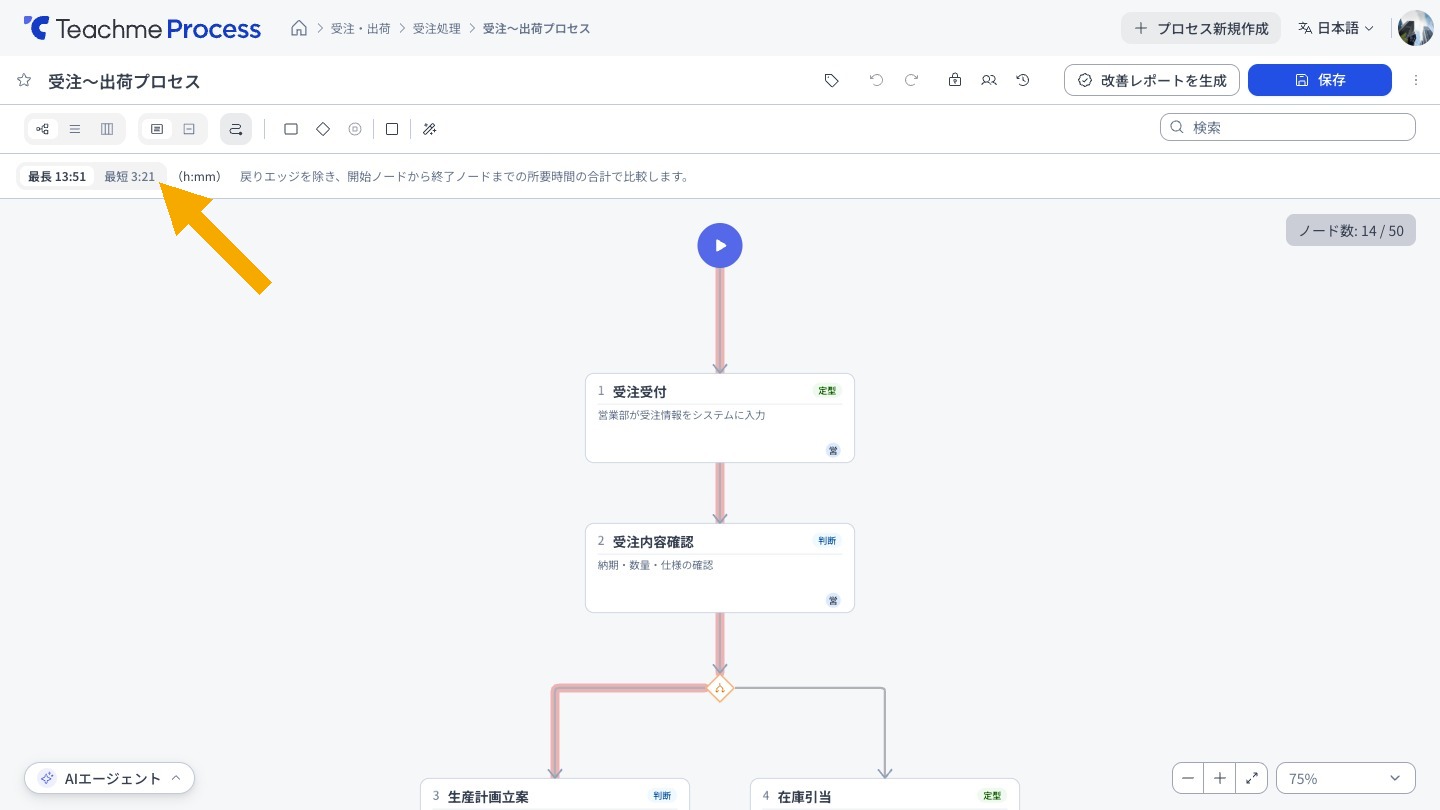Select the 最長 13:51 path tab
The width and height of the screenshot is (1440, 810).
tap(57, 177)
